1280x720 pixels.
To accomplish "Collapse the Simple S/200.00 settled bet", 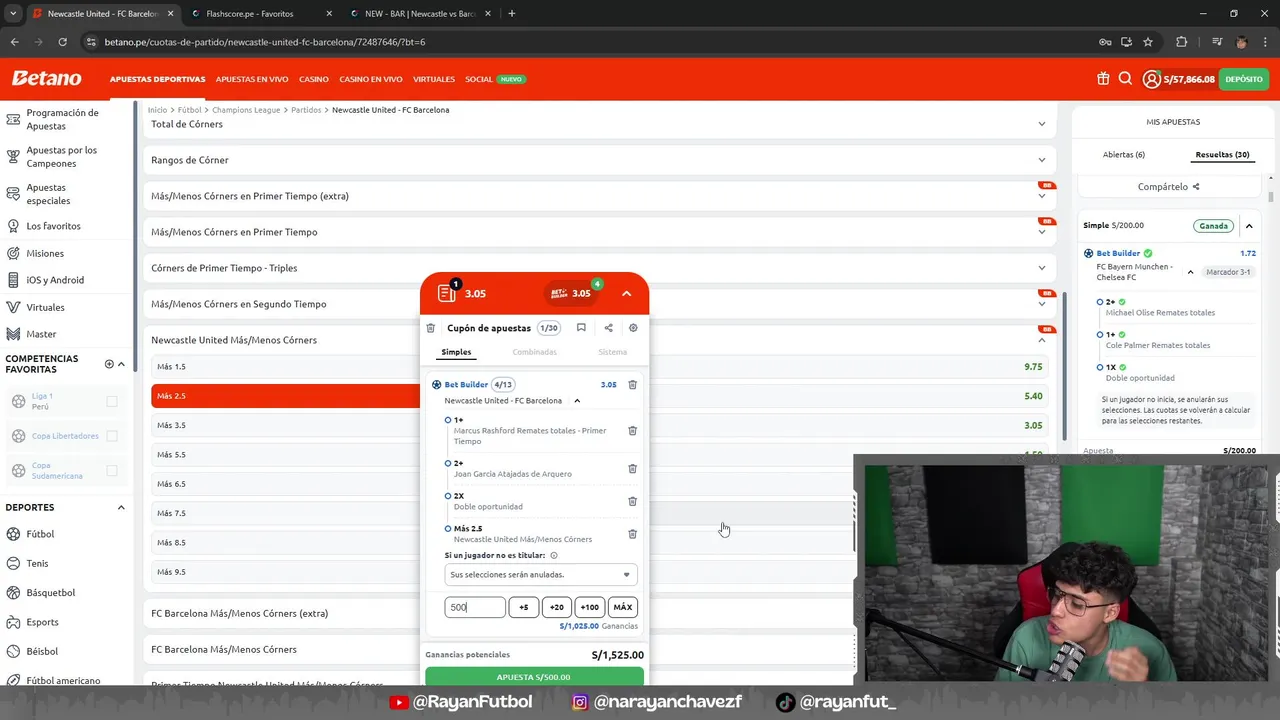I will pyautogui.click(x=1249, y=226).
